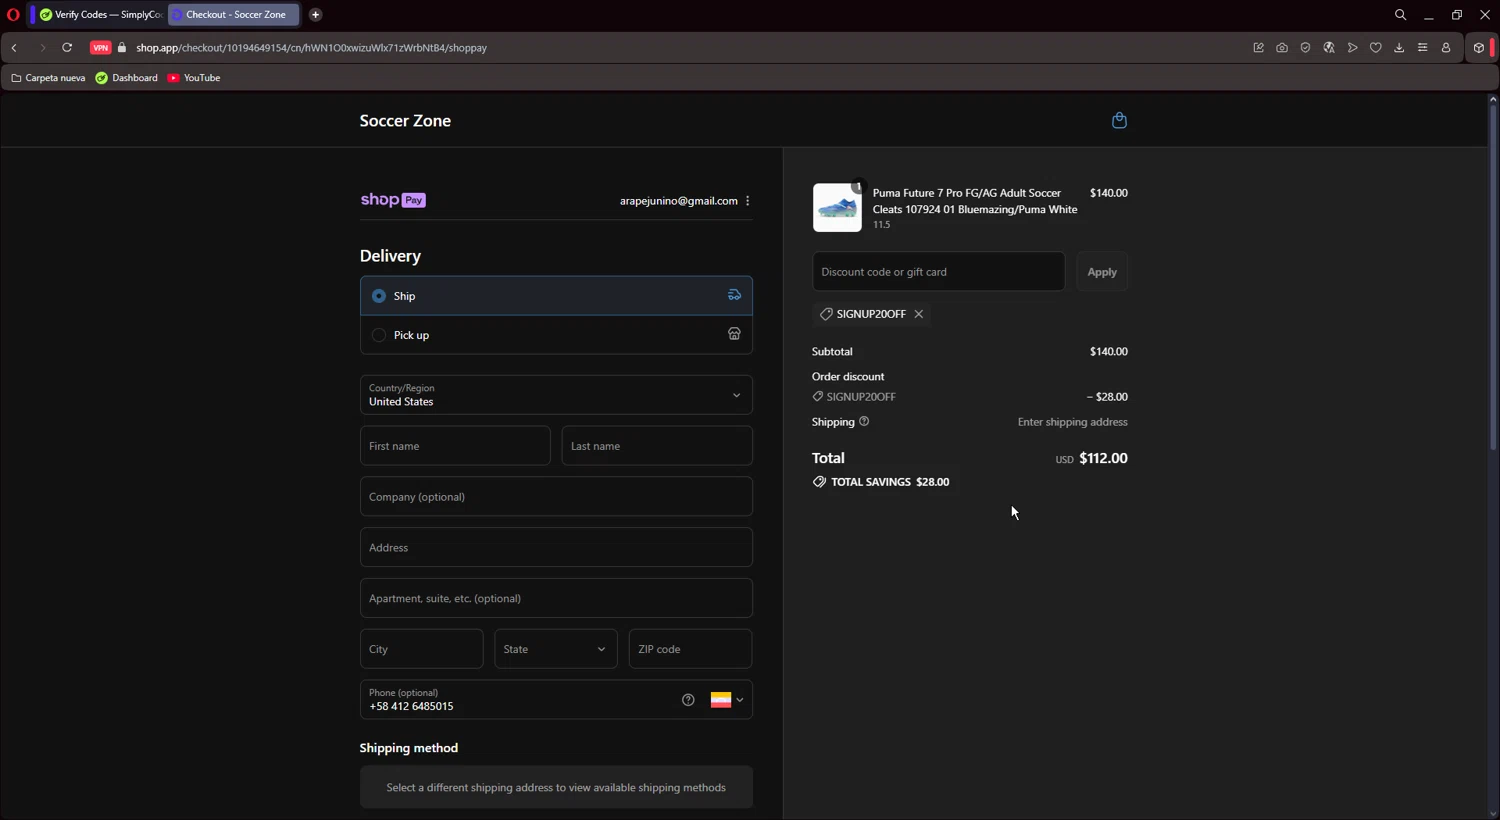The image size is (1500, 820).
Task: Open the Easy Setup sliders icon
Action: click(x=1422, y=48)
